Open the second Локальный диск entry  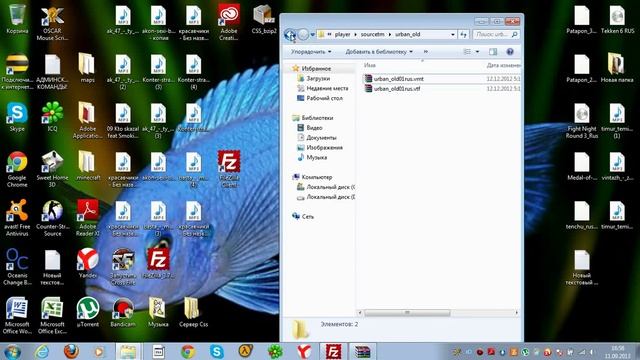[x=330, y=197]
